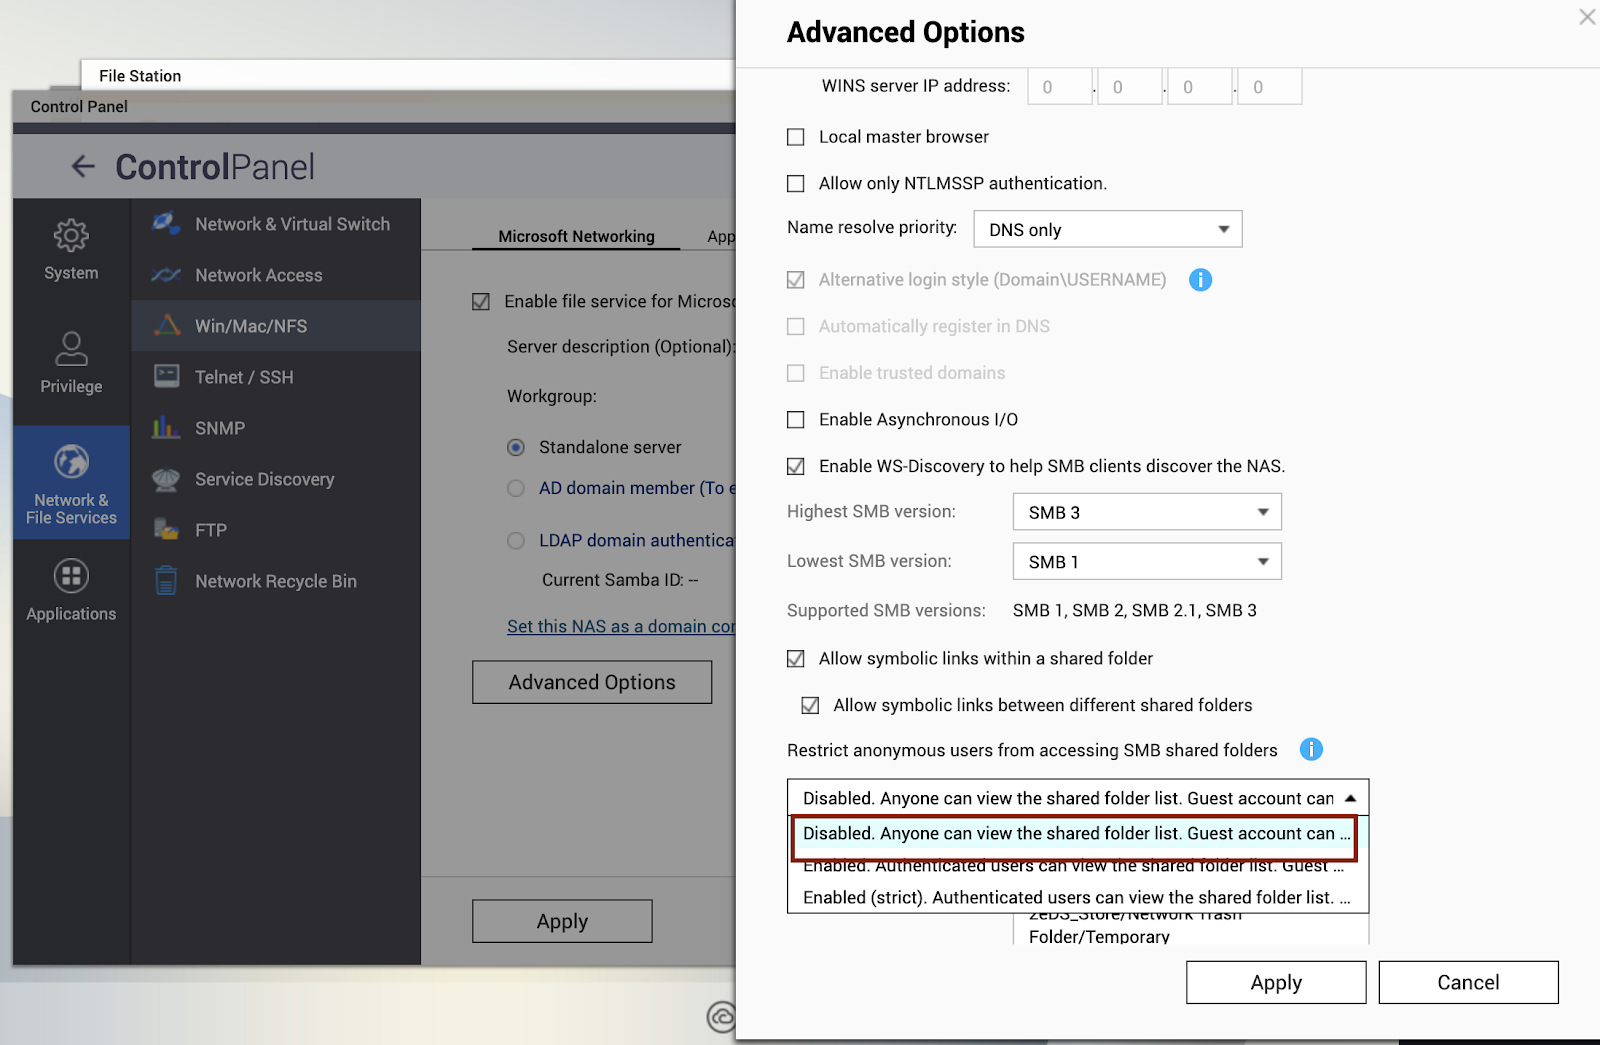Click Set this NAS as a domain controller
This screenshot has height=1045, width=1600.
point(620,626)
